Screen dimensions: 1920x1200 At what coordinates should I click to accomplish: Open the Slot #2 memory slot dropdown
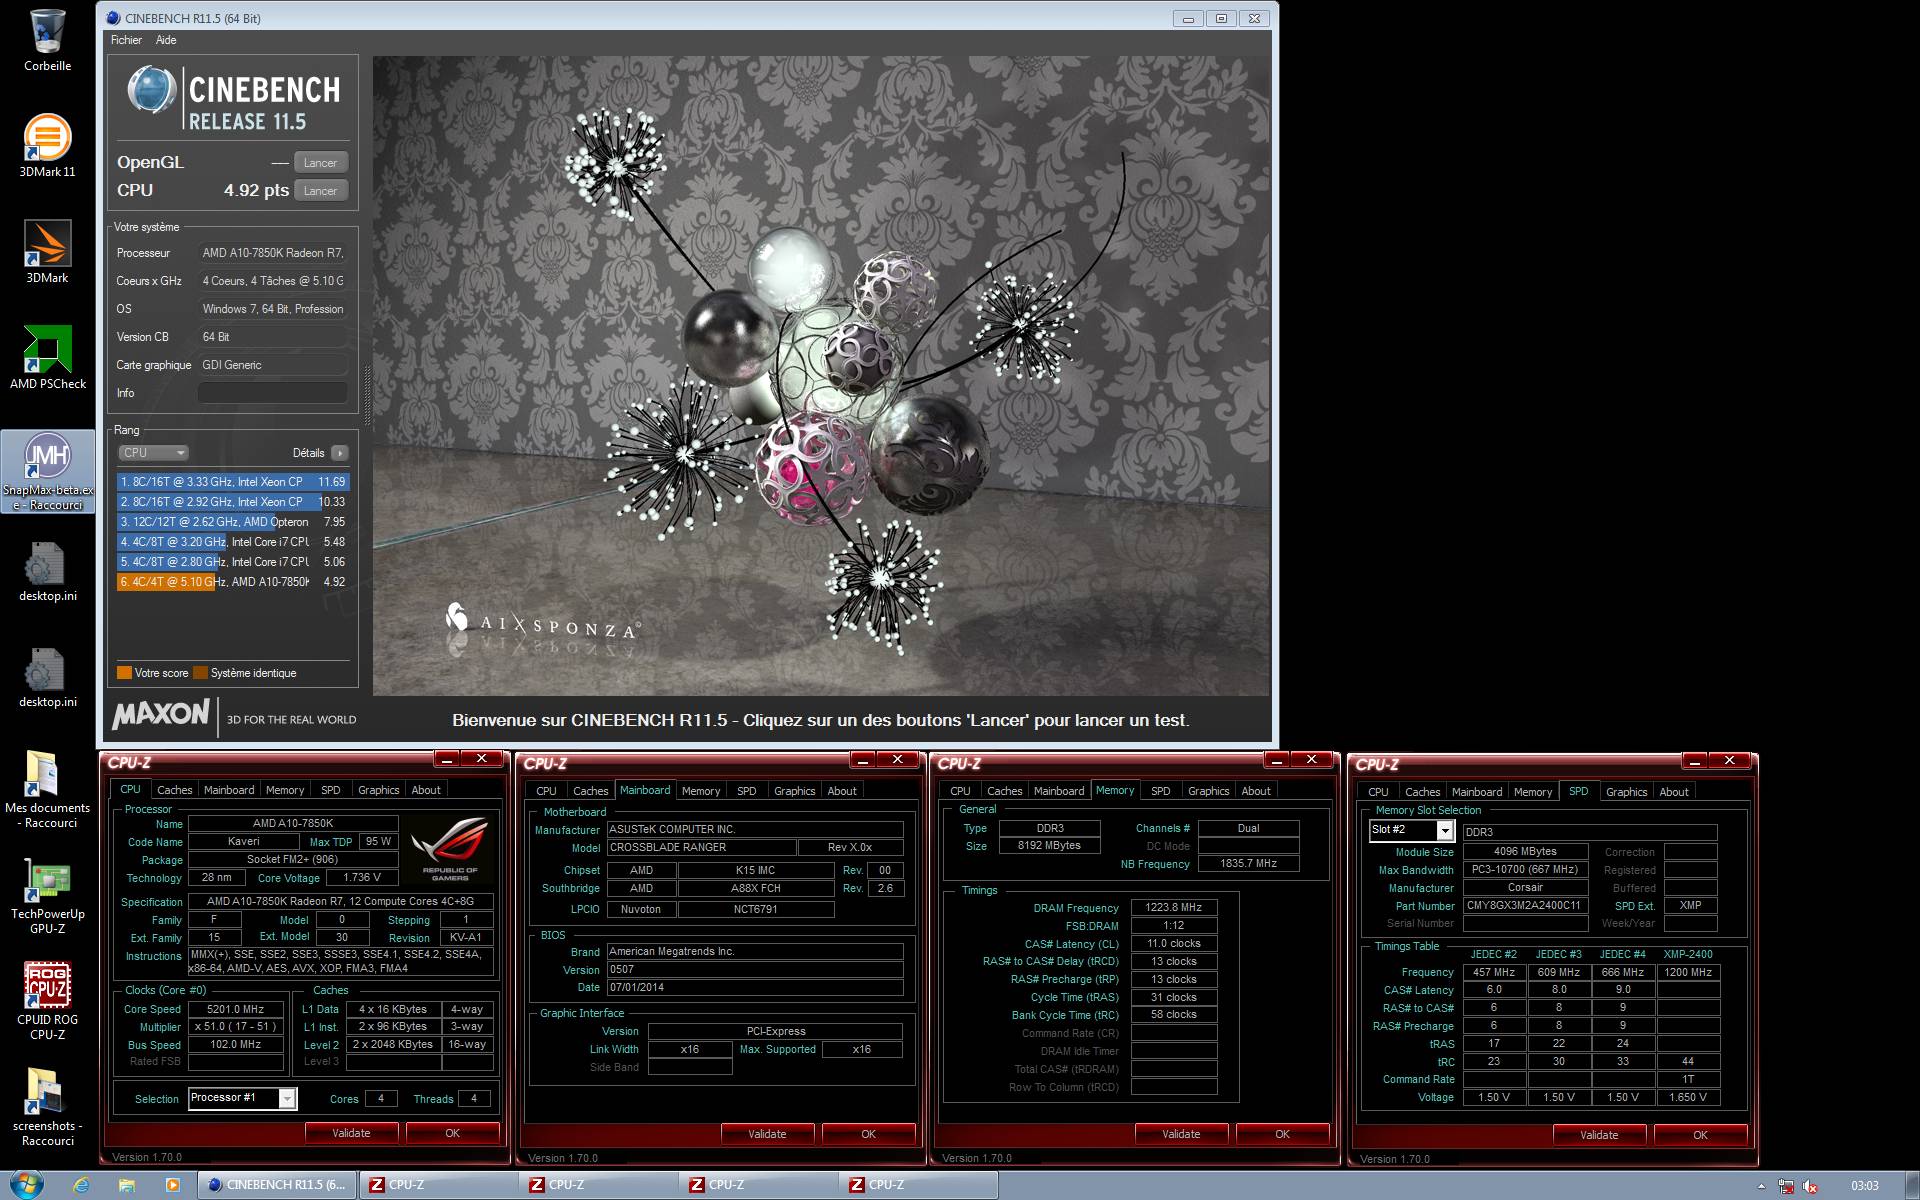[x=1411, y=830]
